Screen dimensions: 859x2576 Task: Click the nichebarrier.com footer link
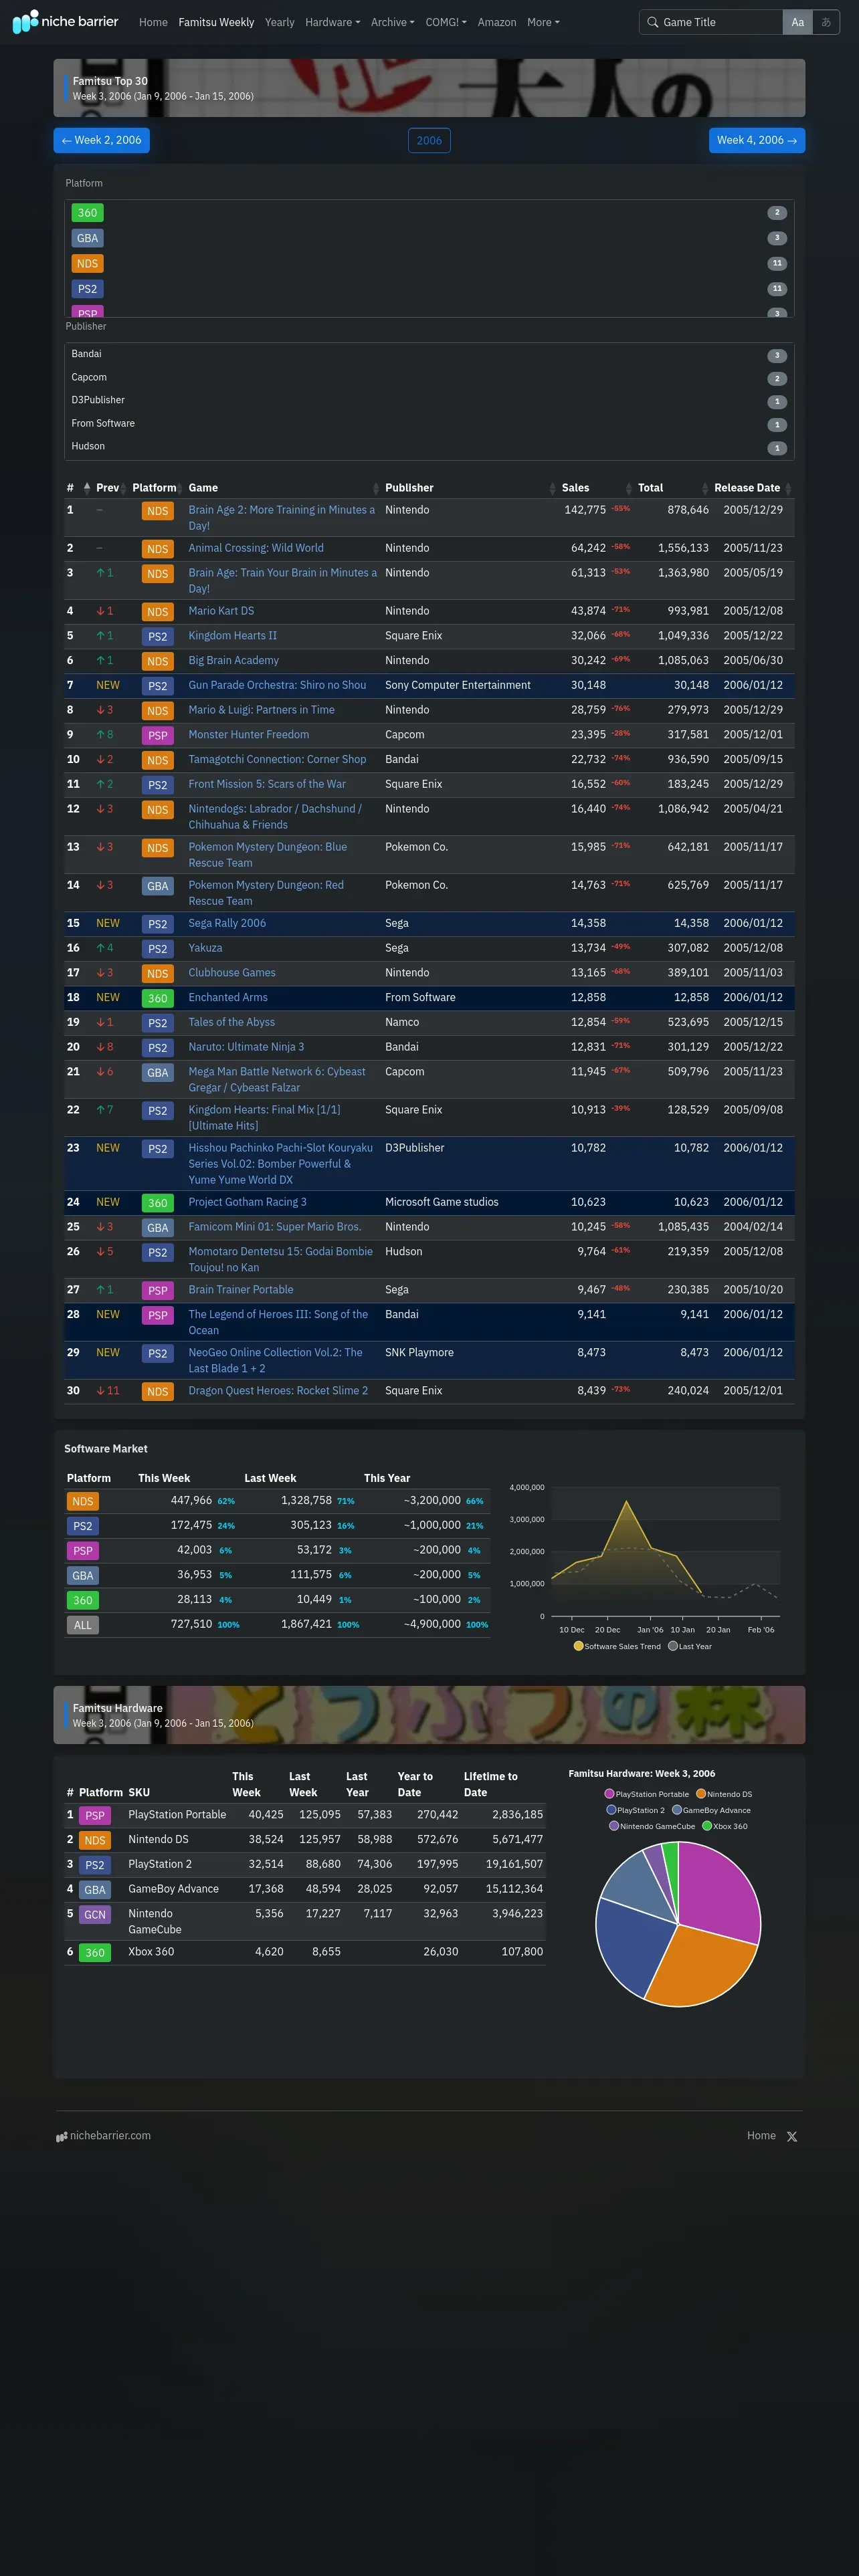[103, 2136]
